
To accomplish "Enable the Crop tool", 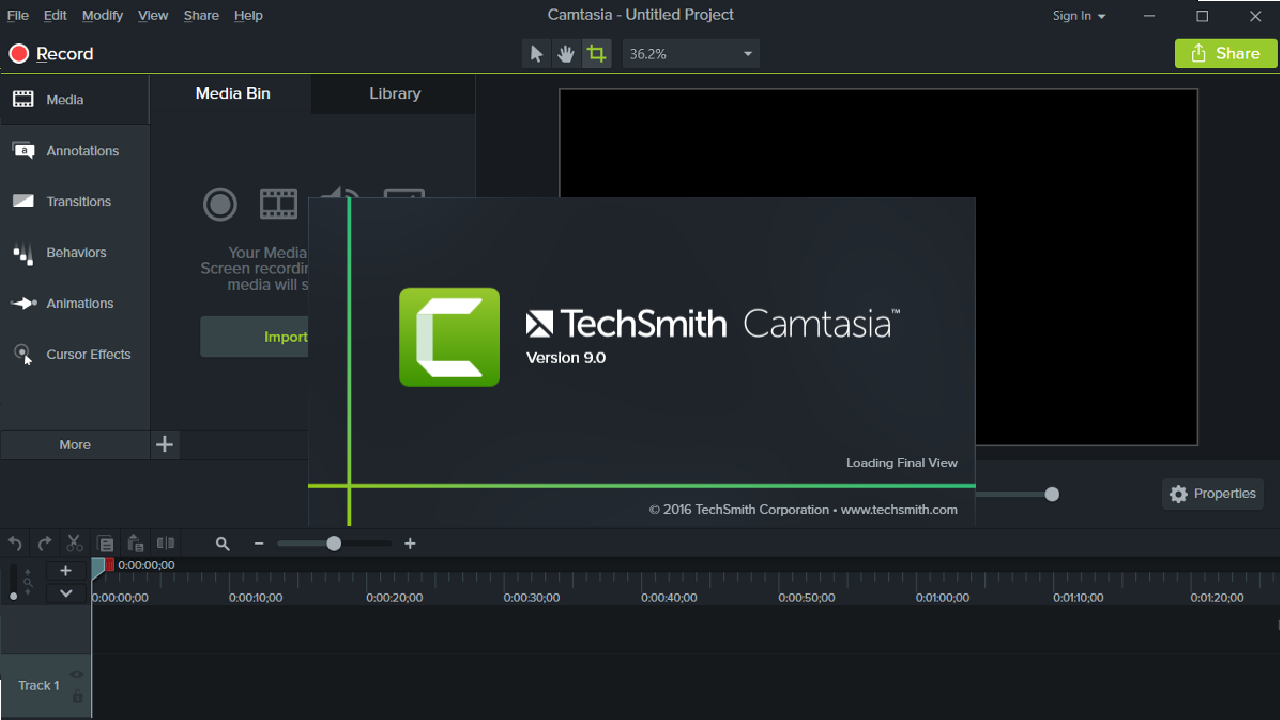I will (597, 54).
